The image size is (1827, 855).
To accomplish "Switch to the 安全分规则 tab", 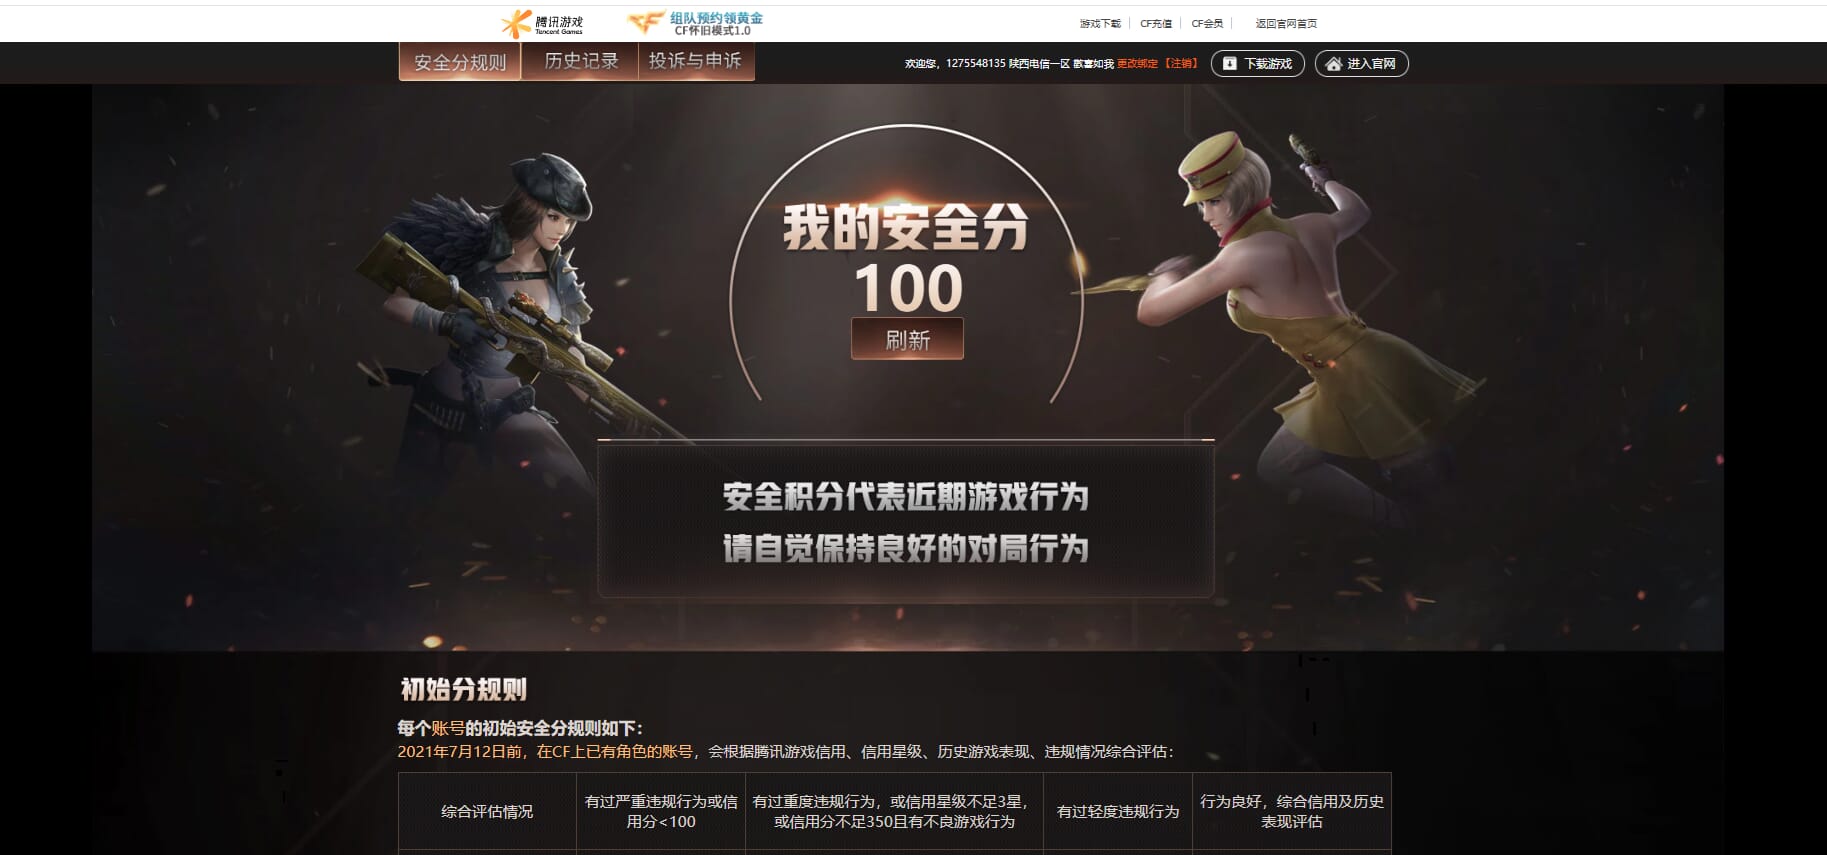I will [460, 62].
